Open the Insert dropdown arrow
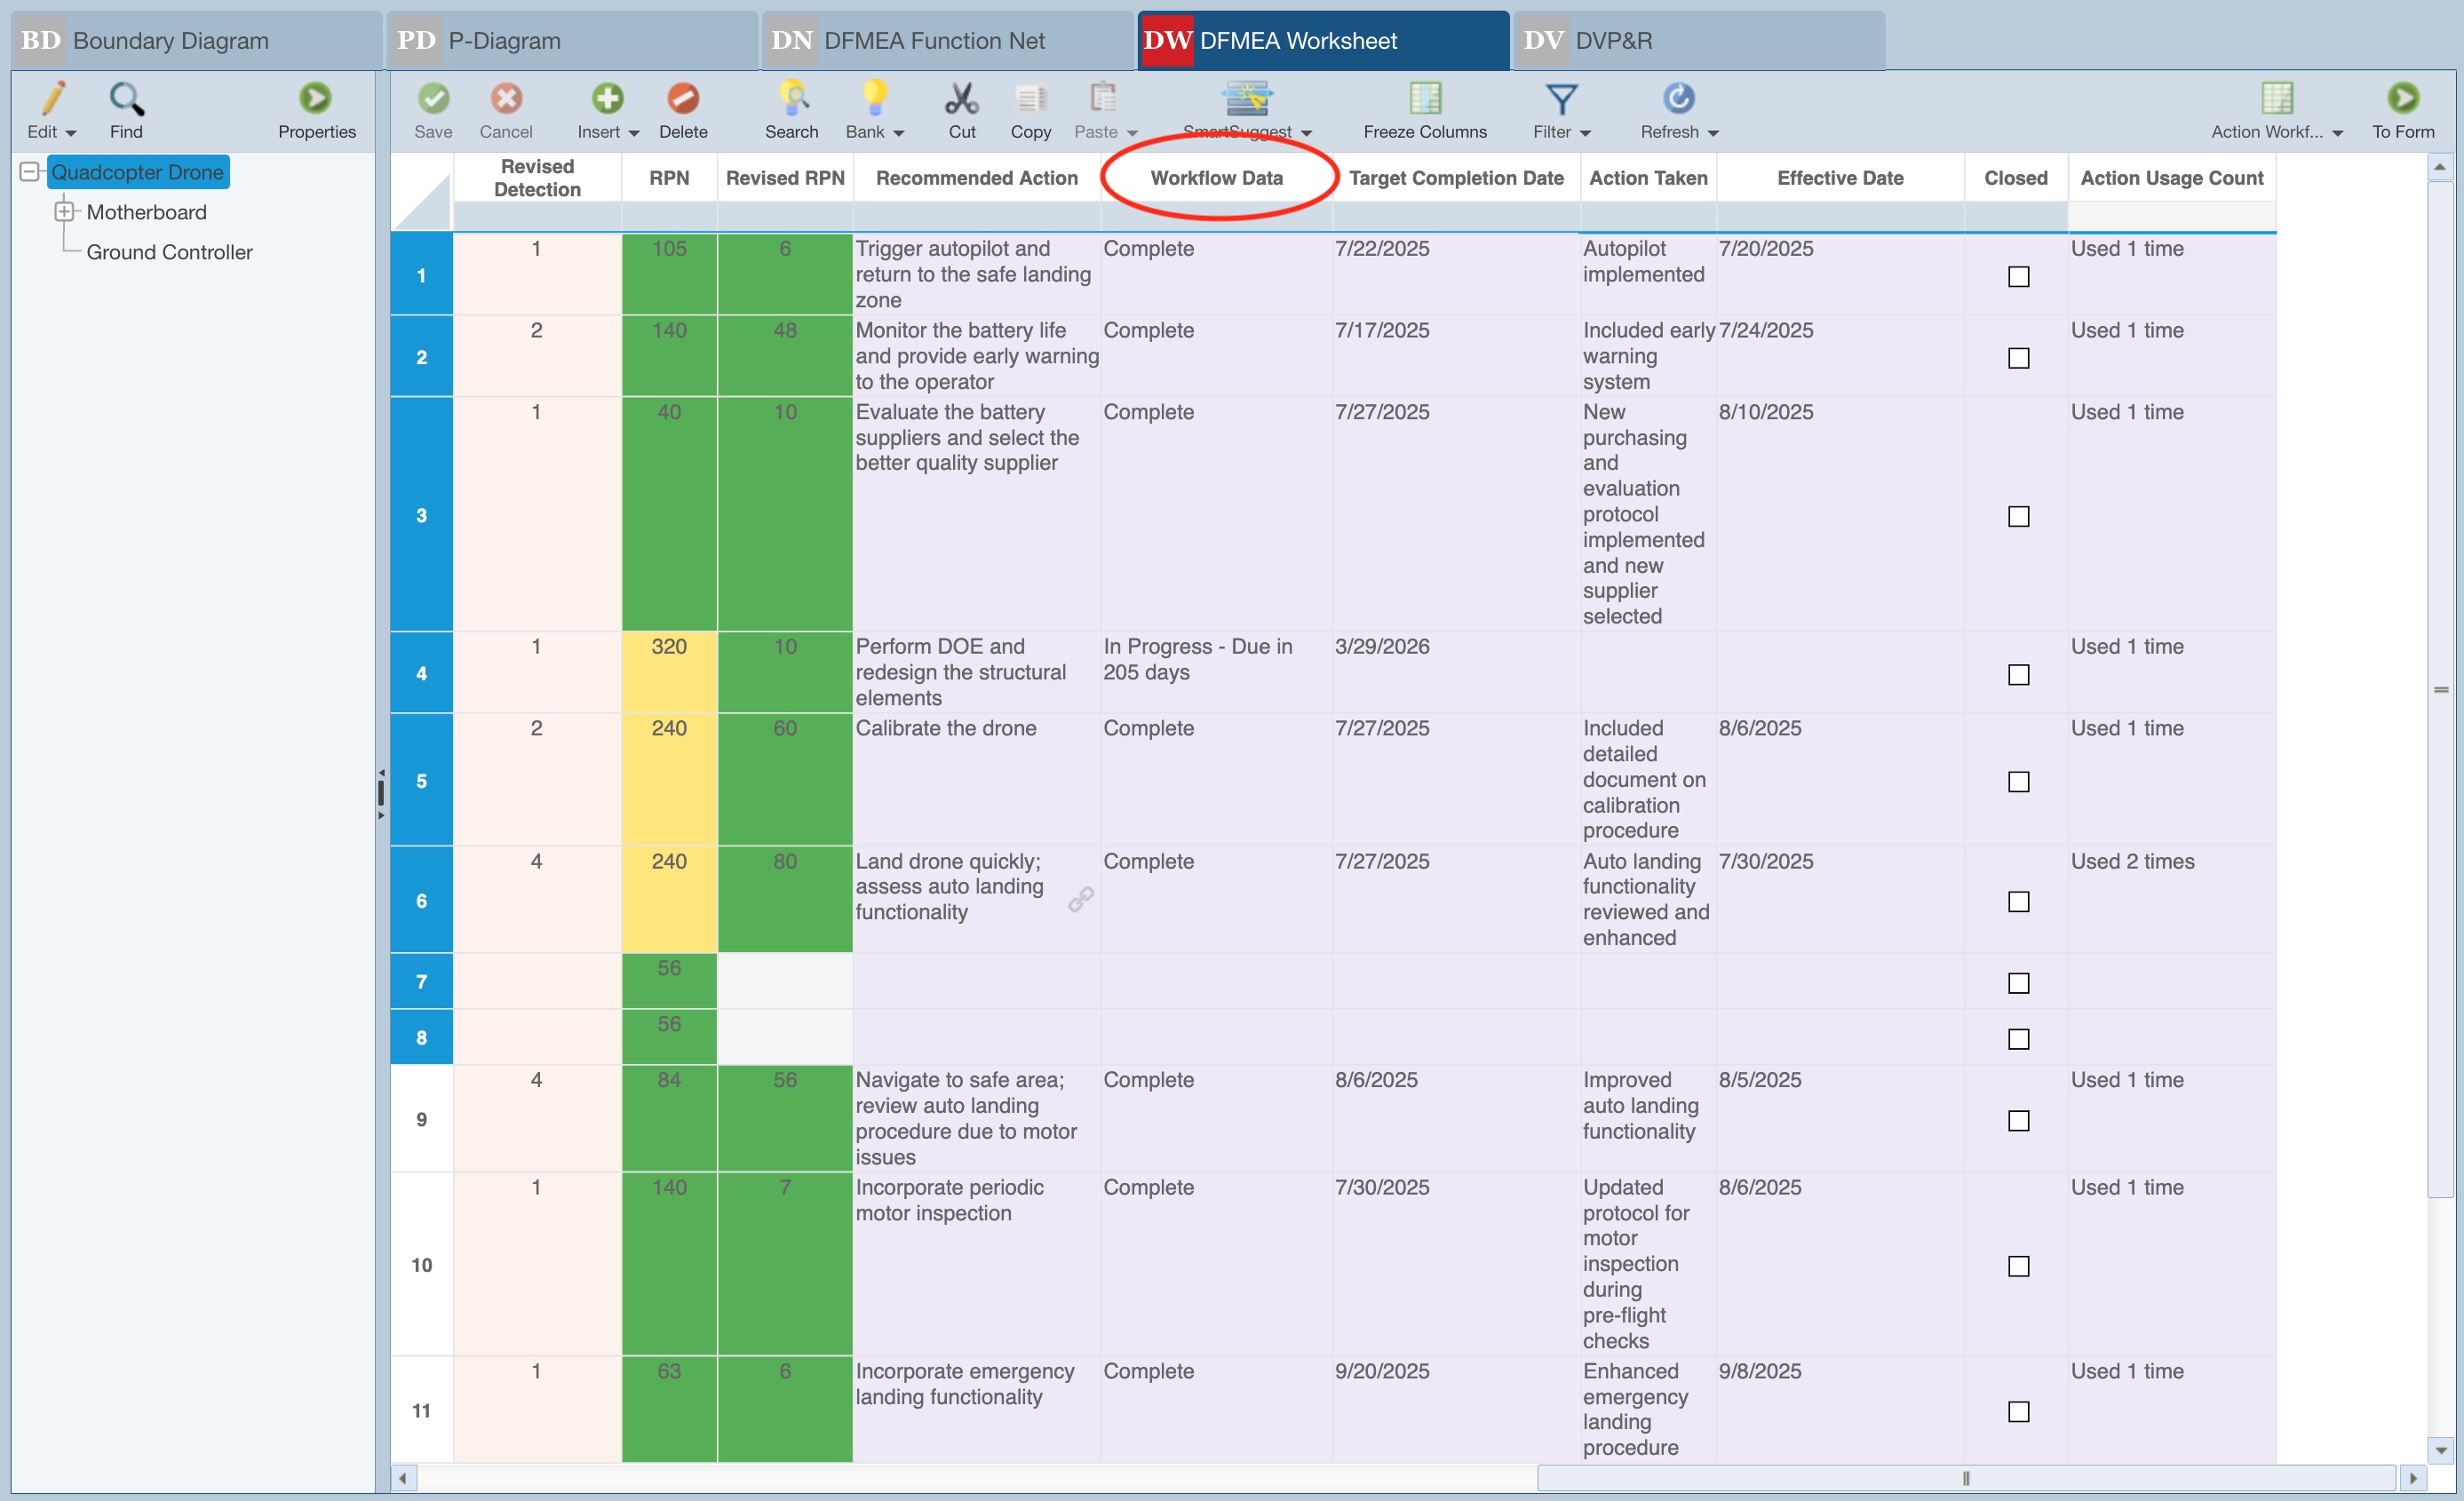The height and width of the screenshot is (1501, 2464). tap(634, 133)
